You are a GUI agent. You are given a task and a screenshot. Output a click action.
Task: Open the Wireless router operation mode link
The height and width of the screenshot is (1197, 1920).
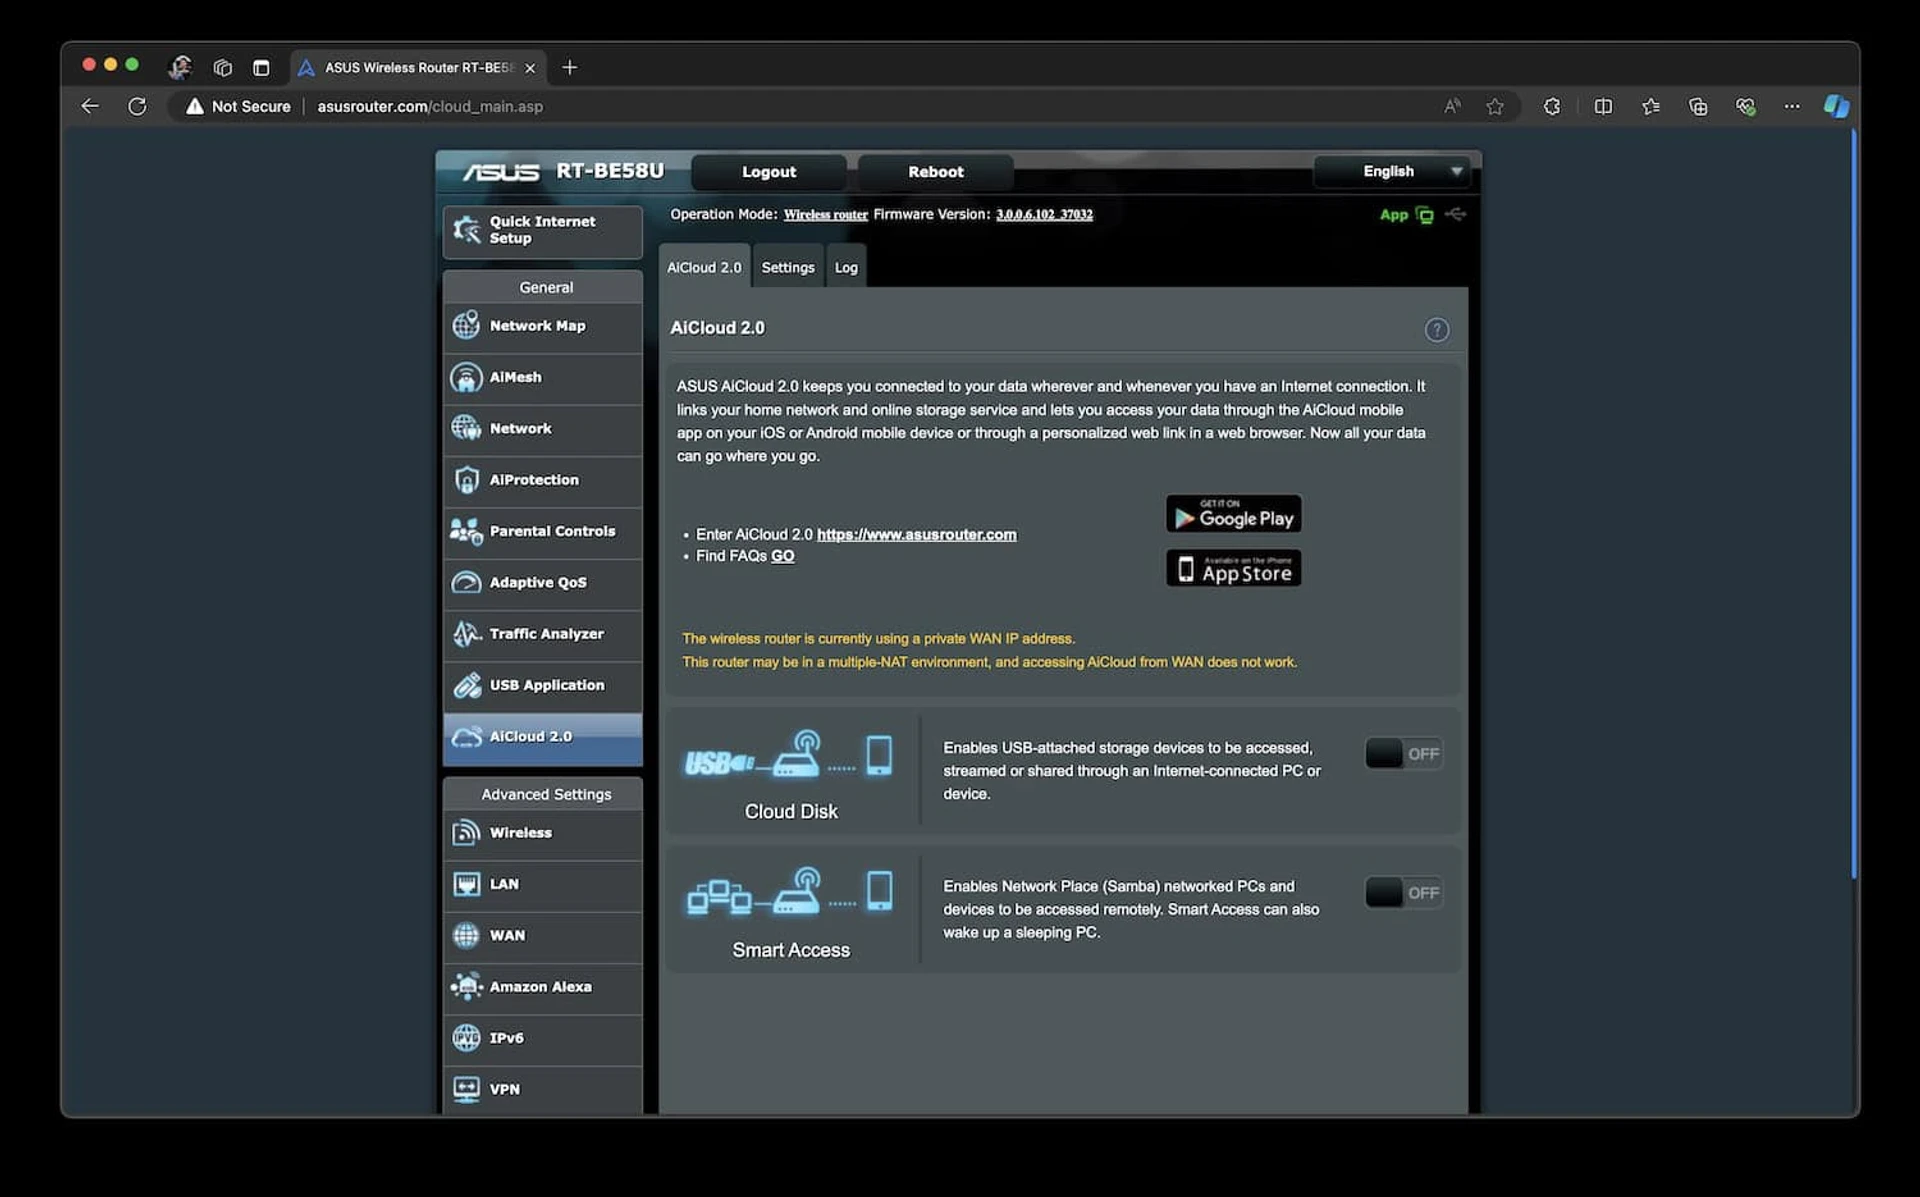(x=826, y=214)
